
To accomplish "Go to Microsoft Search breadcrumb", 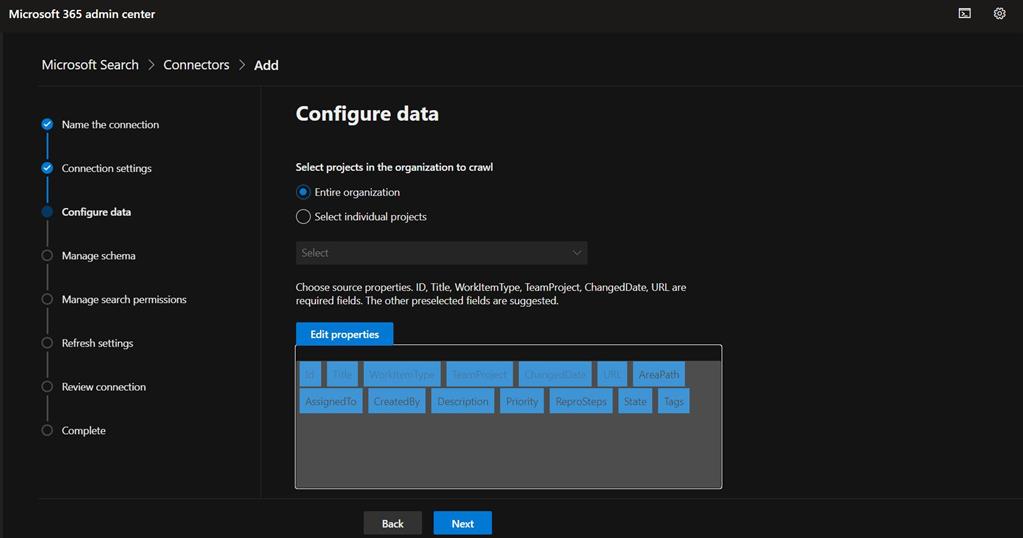I will 90,65.
